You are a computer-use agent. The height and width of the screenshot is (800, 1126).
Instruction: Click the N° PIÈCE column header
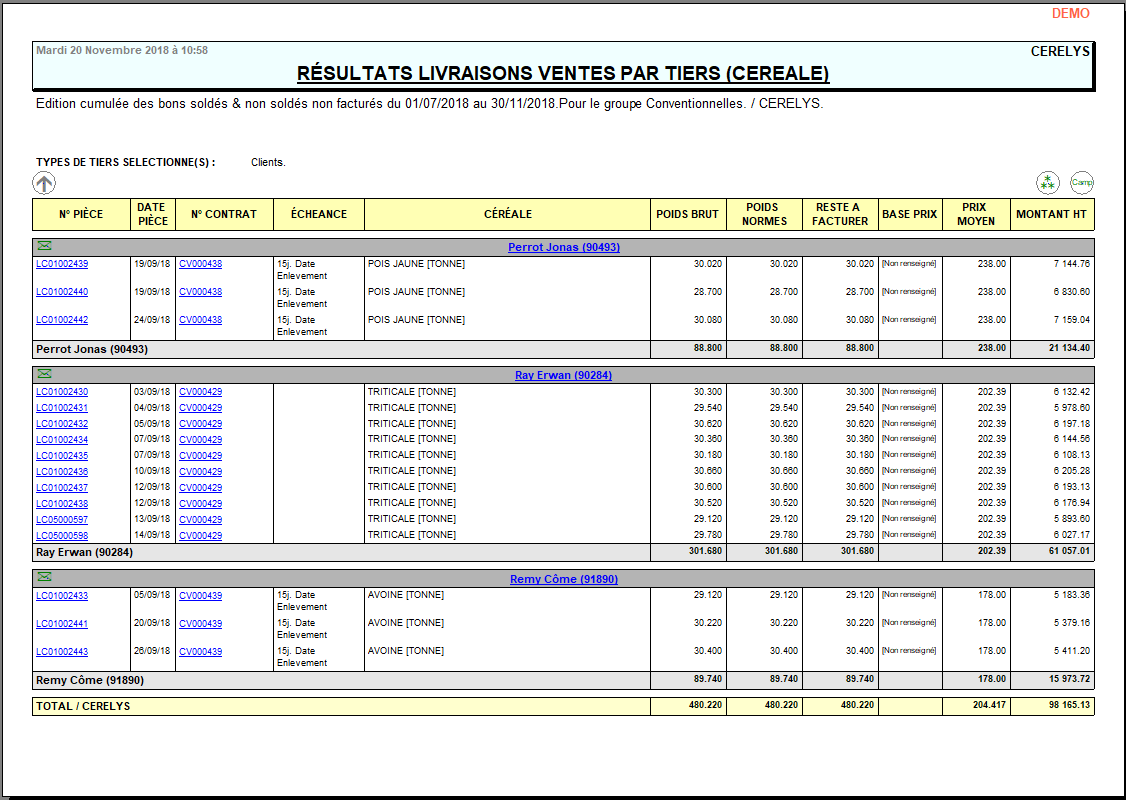[x=81, y=214]
